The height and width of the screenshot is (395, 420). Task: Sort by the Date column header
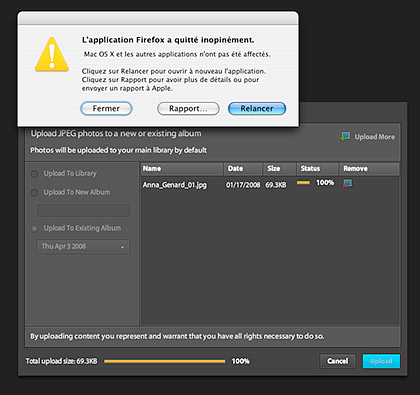pos(243,169)
